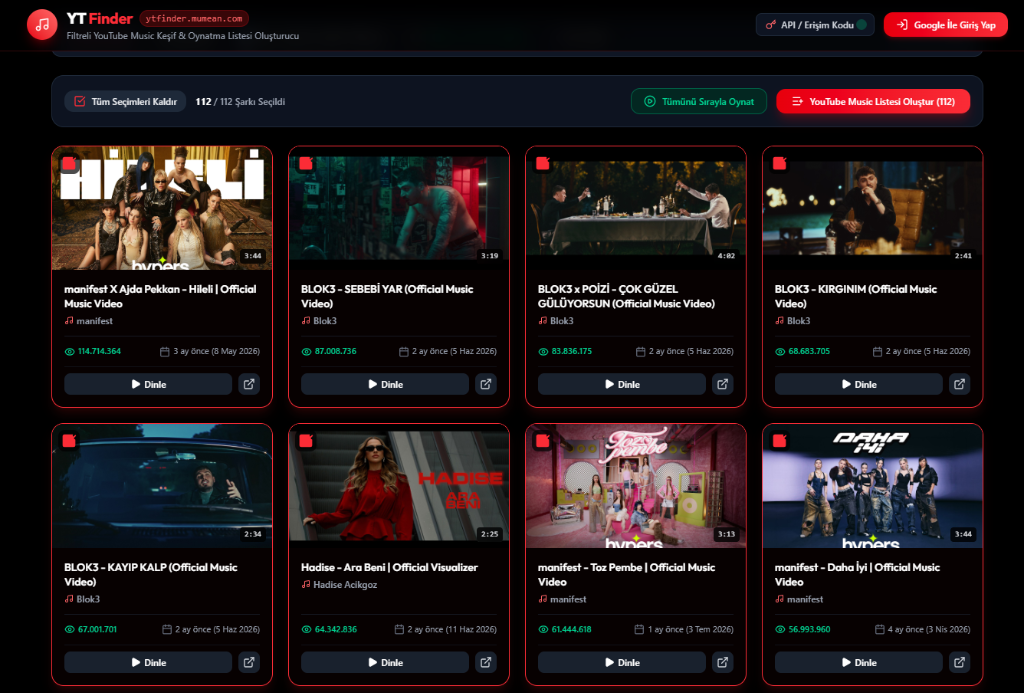
Task: Click date '4 ay önce (3 Nis 2026)'
Action: [x=927, y=630]
